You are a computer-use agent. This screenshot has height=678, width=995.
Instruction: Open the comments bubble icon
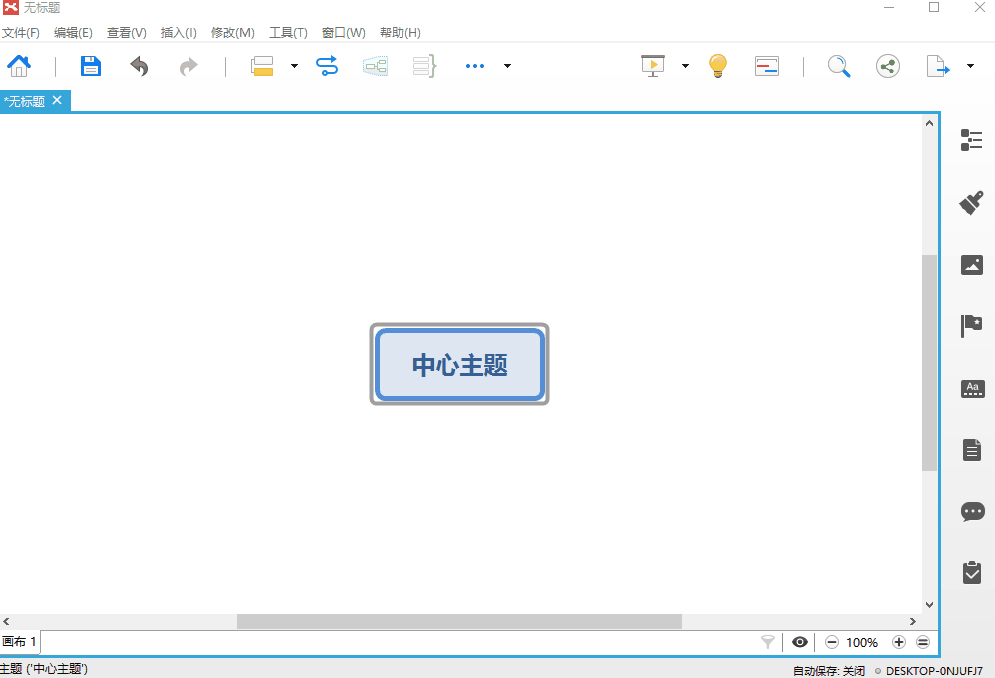(x=971, y=511)
